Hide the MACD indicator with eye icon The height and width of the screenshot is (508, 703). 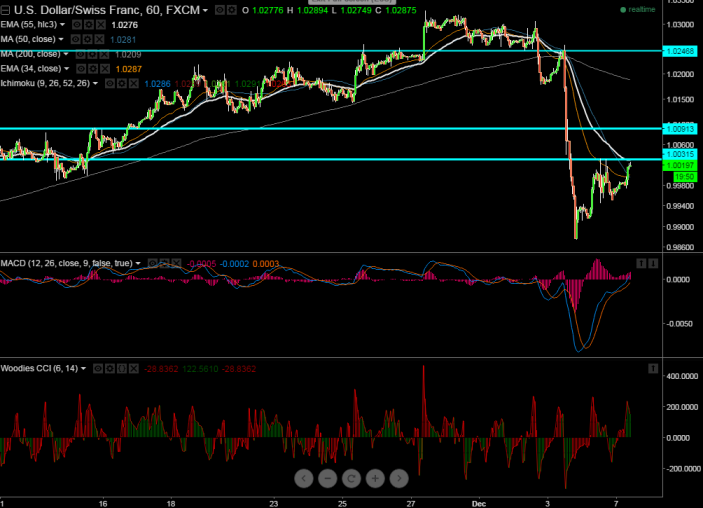tap(153, 263)
